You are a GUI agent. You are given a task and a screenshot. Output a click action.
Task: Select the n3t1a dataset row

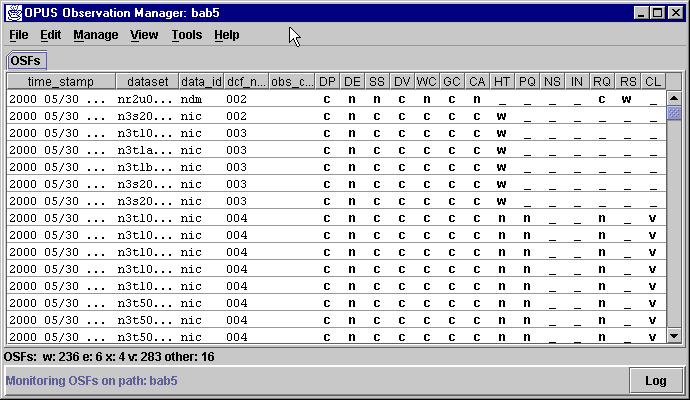146,150
